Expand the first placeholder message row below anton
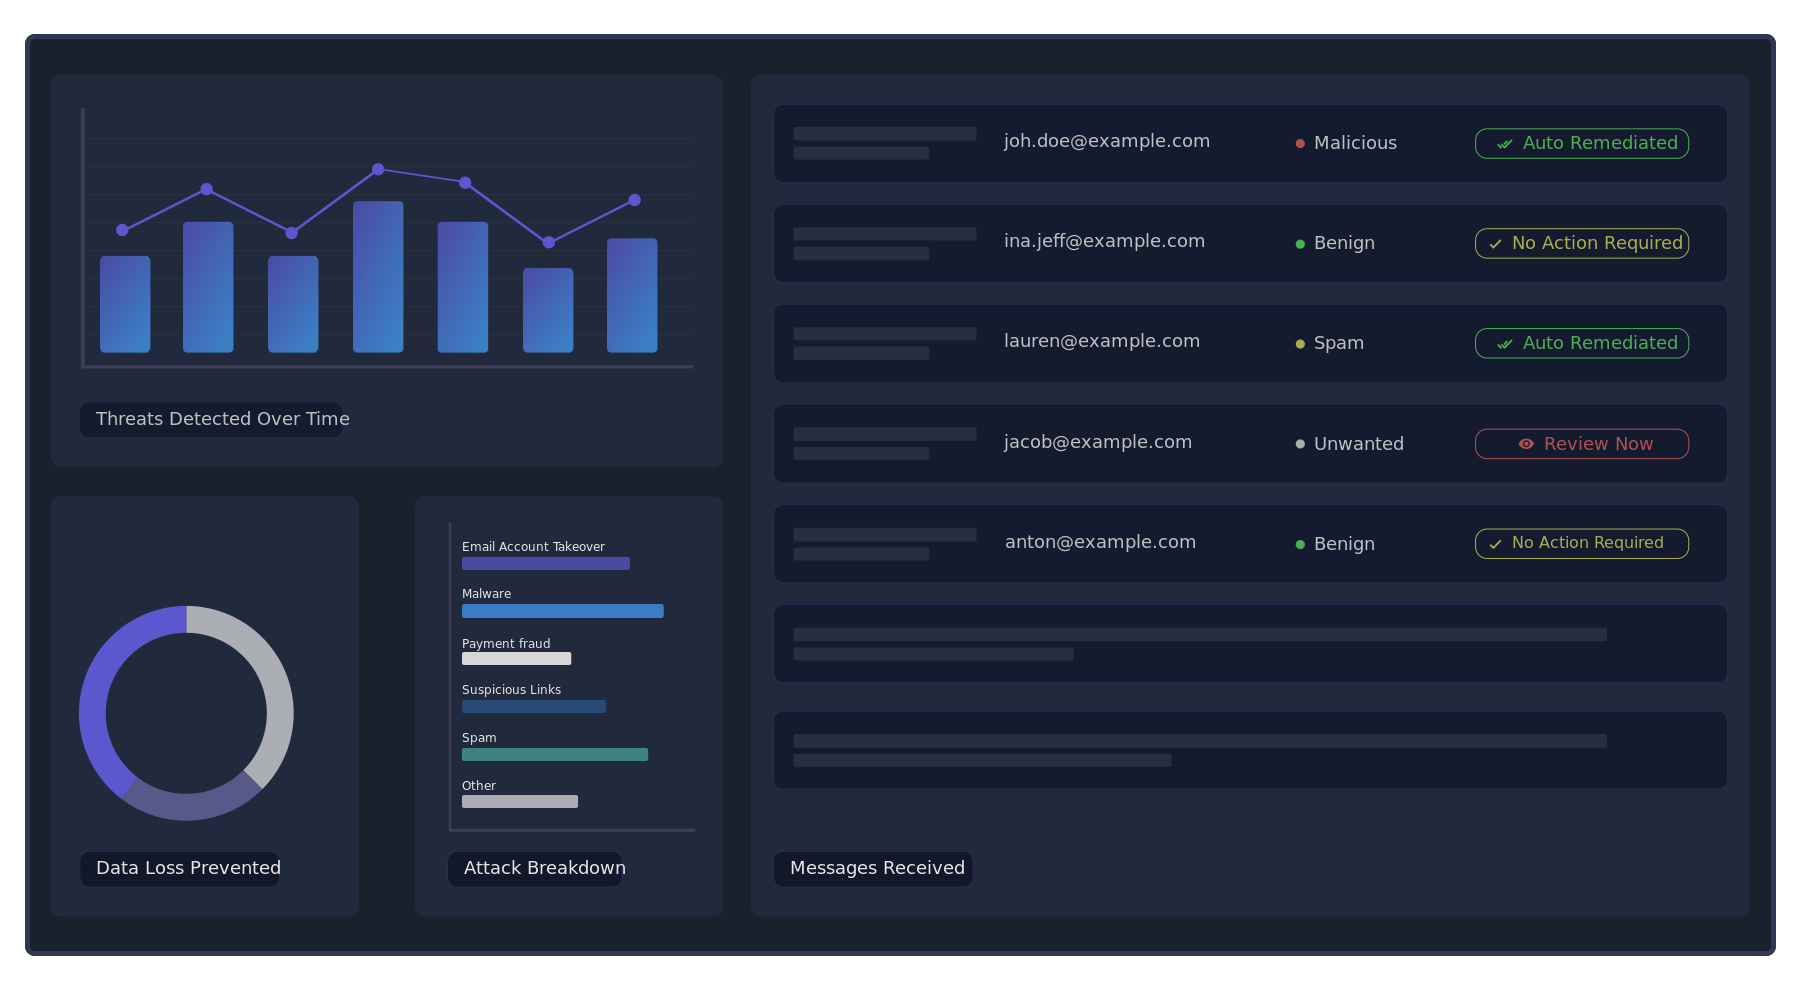Viewport: 1800px width, 990px height. (1250, 644)
